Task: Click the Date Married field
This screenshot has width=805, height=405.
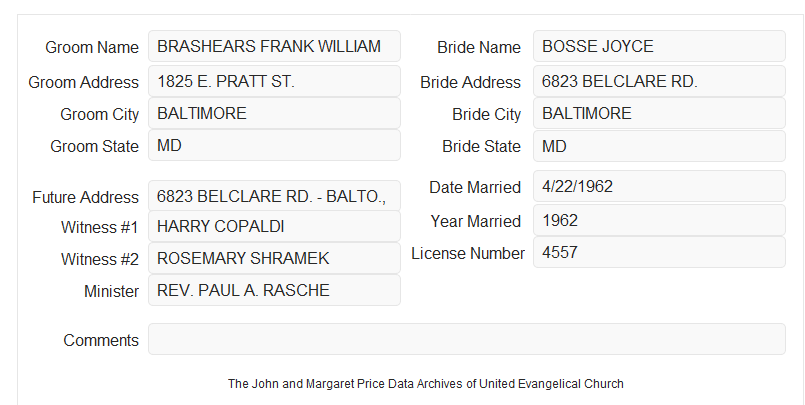Action: [x=659, y=186]
